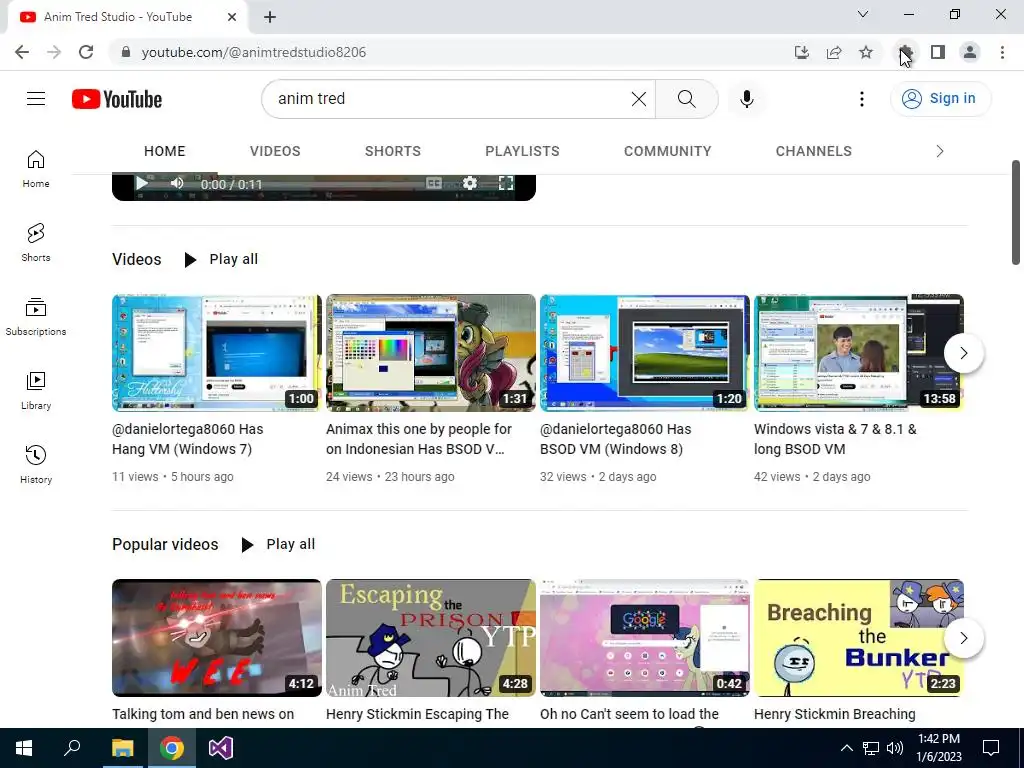The width and height of the screenshot is (1024, 768).
Task: Switch to the SHORTS channel tab
Action: [x=392, y=151]
